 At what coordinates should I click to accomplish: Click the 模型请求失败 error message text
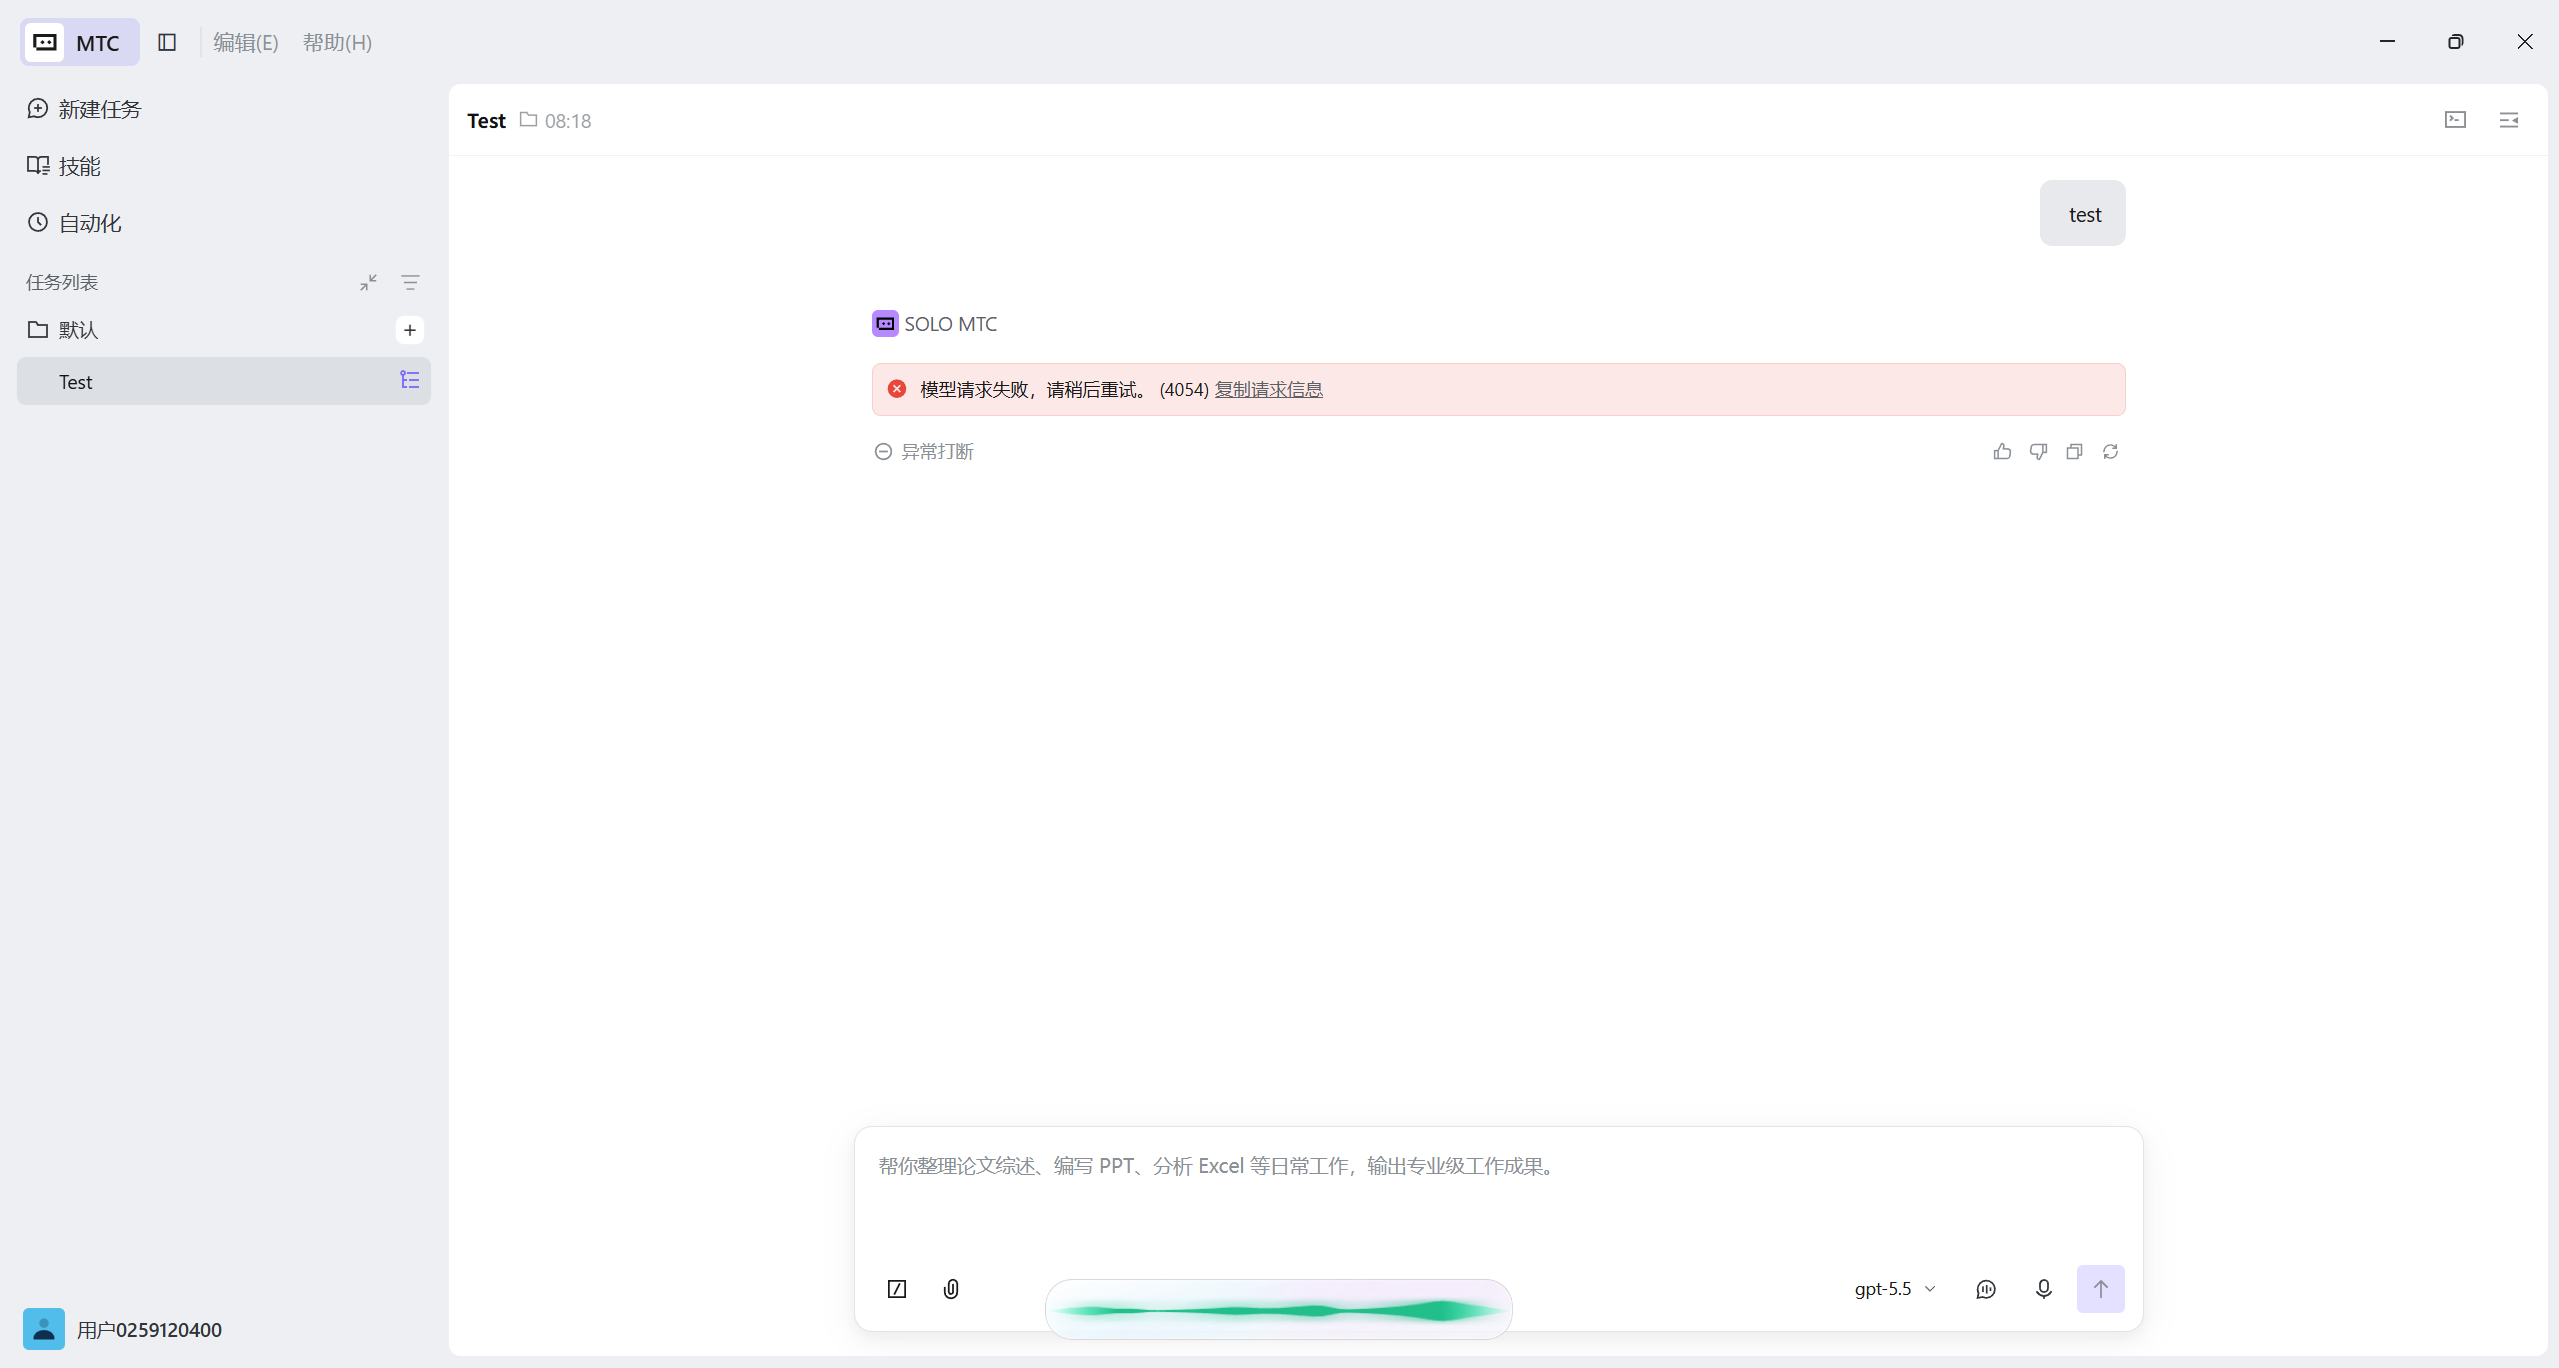pyautogui.click(x=1034, y=389)
